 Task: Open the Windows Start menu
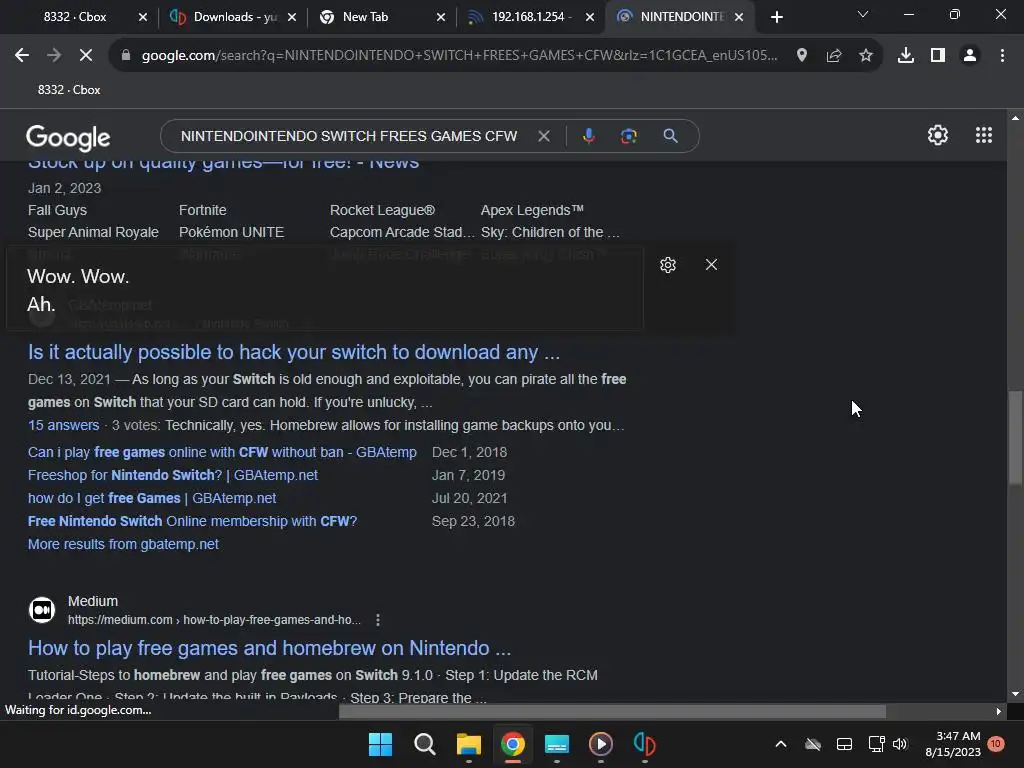380,744
